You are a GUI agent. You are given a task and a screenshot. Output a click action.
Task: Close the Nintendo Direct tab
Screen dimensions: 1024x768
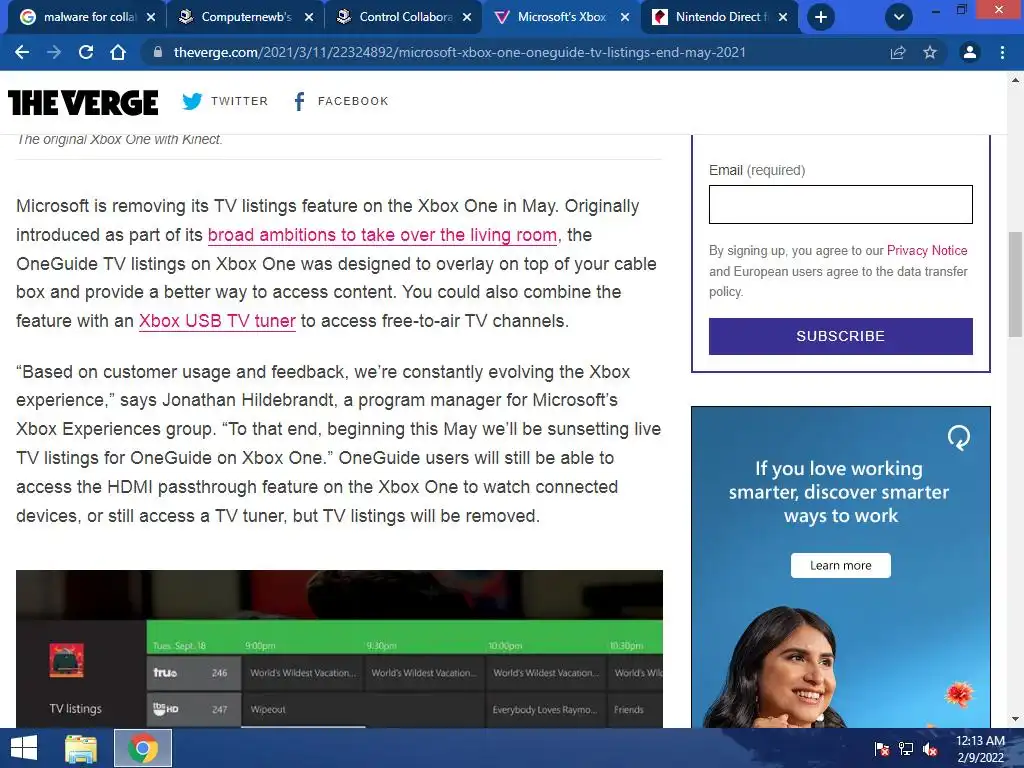pyautogui.click(x=783, y=17)
